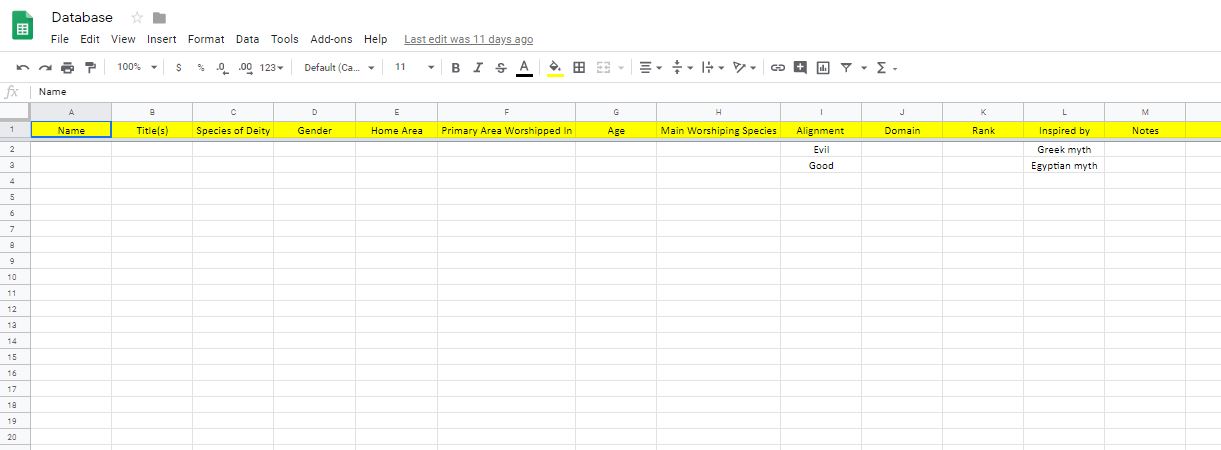Click the 'Last edit was 11 days ago' link
Screen dimensions: 1221x450
[468, 39]
